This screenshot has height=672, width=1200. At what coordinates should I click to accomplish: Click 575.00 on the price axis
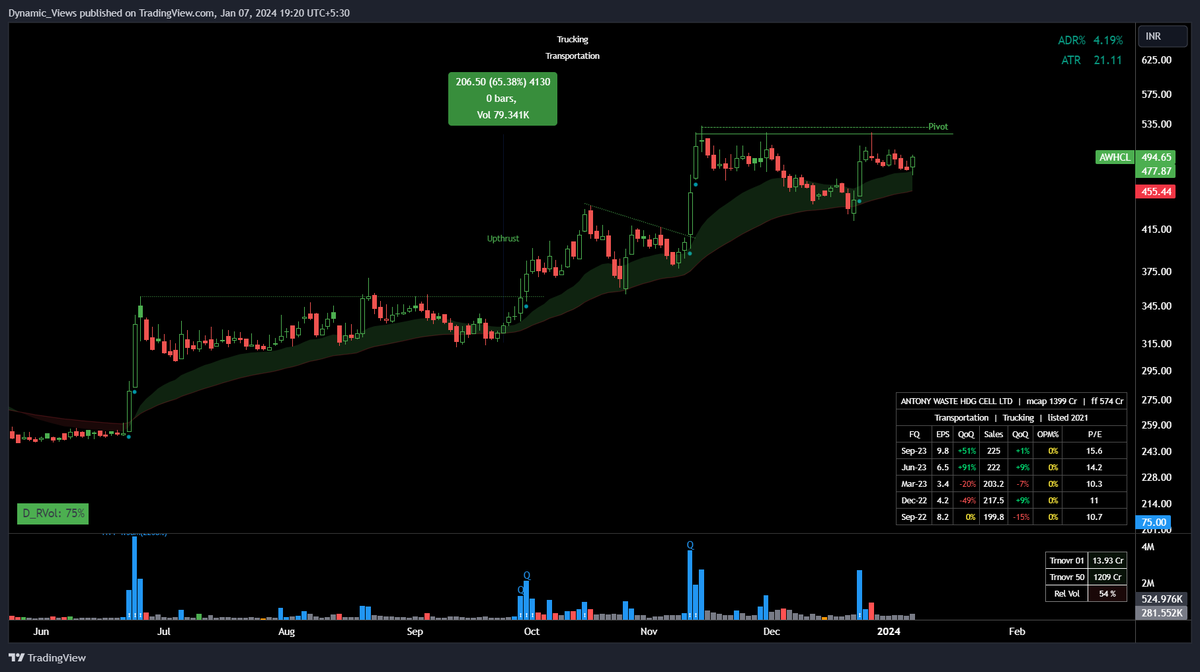pos(1156,94)
